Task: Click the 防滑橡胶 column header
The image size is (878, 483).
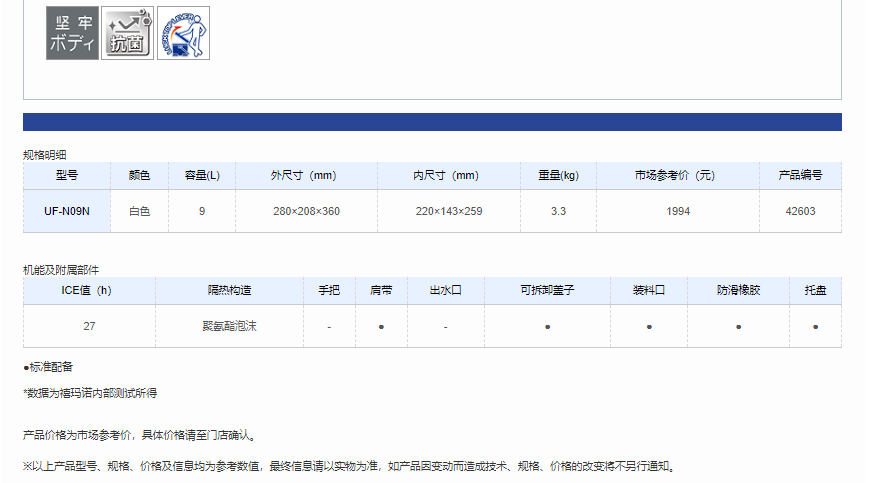Action: click(739, 290)
